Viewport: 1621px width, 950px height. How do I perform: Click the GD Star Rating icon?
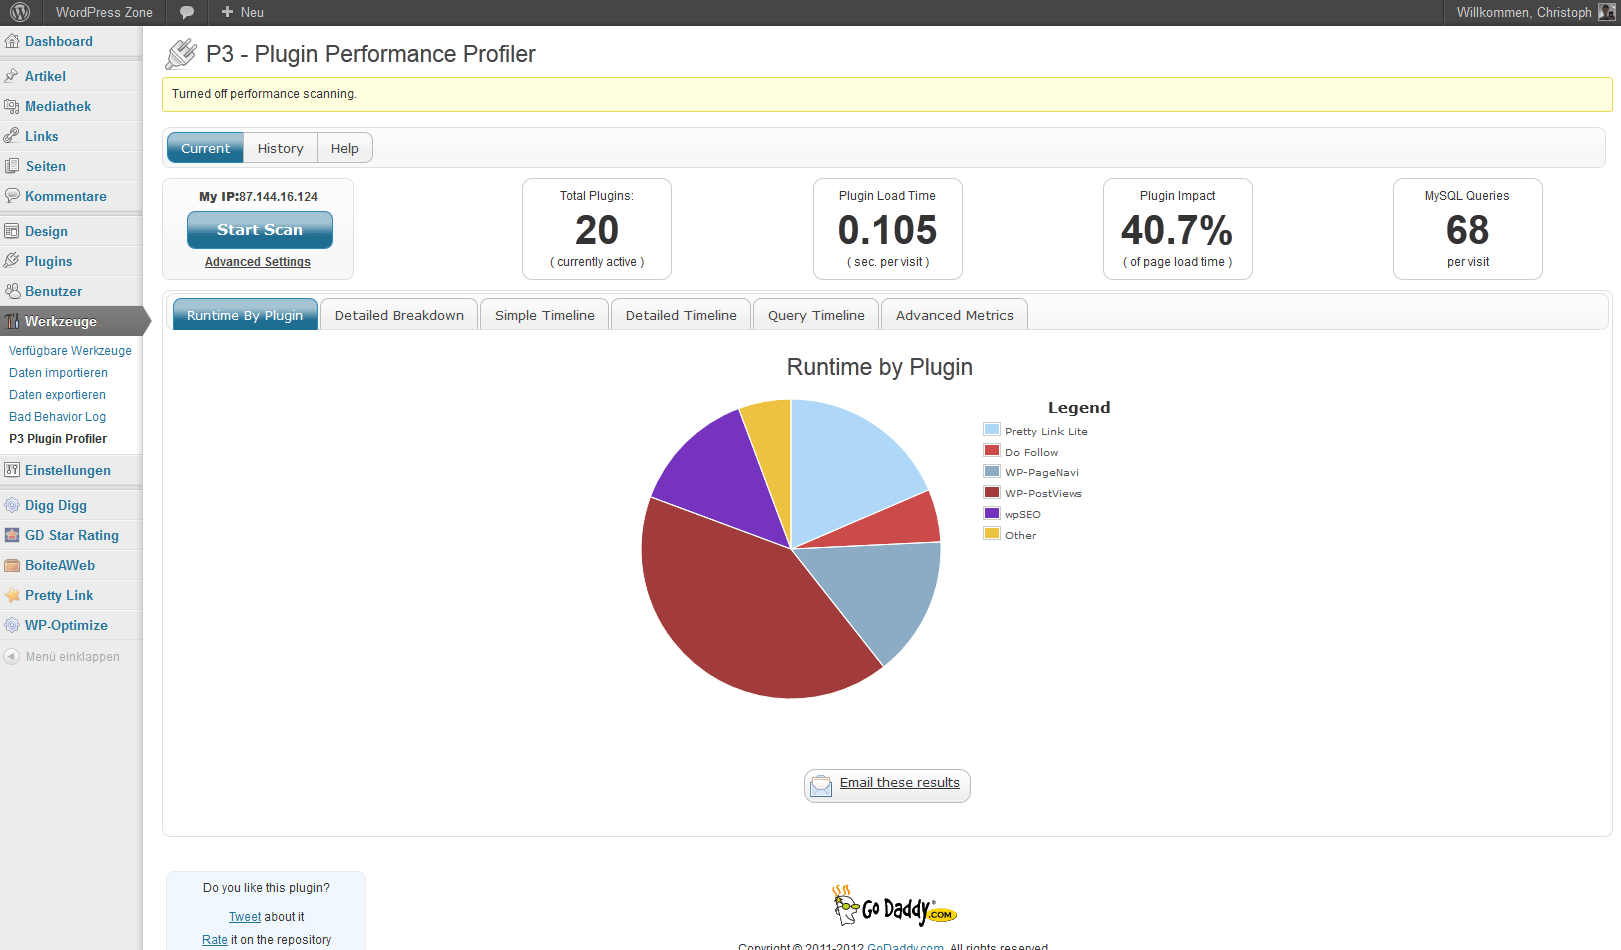tap(12, 535)
